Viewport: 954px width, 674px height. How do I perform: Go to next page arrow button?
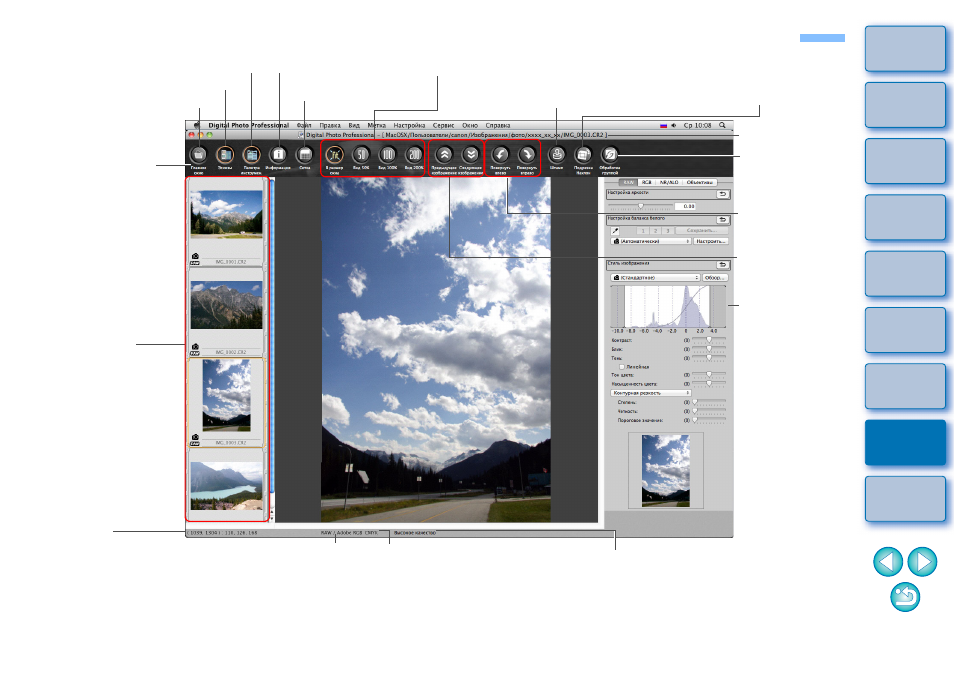pyautogui.click(x=922, y=561)
